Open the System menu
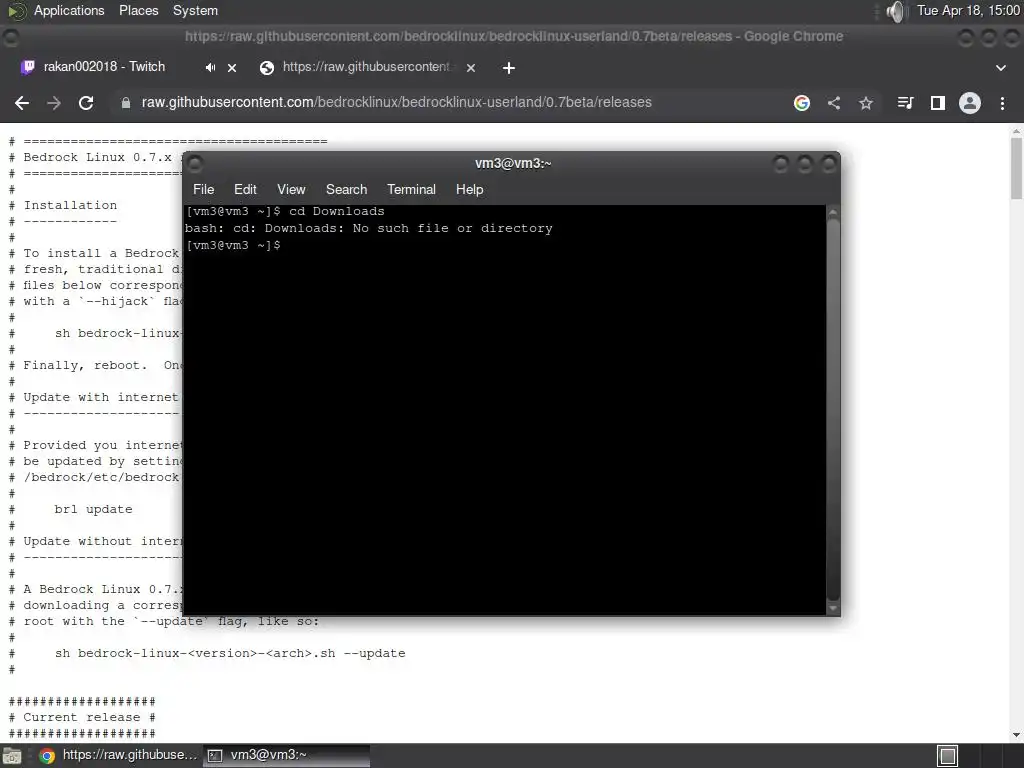The height and width of the screenshot is (768, 1024). point(195,10)
